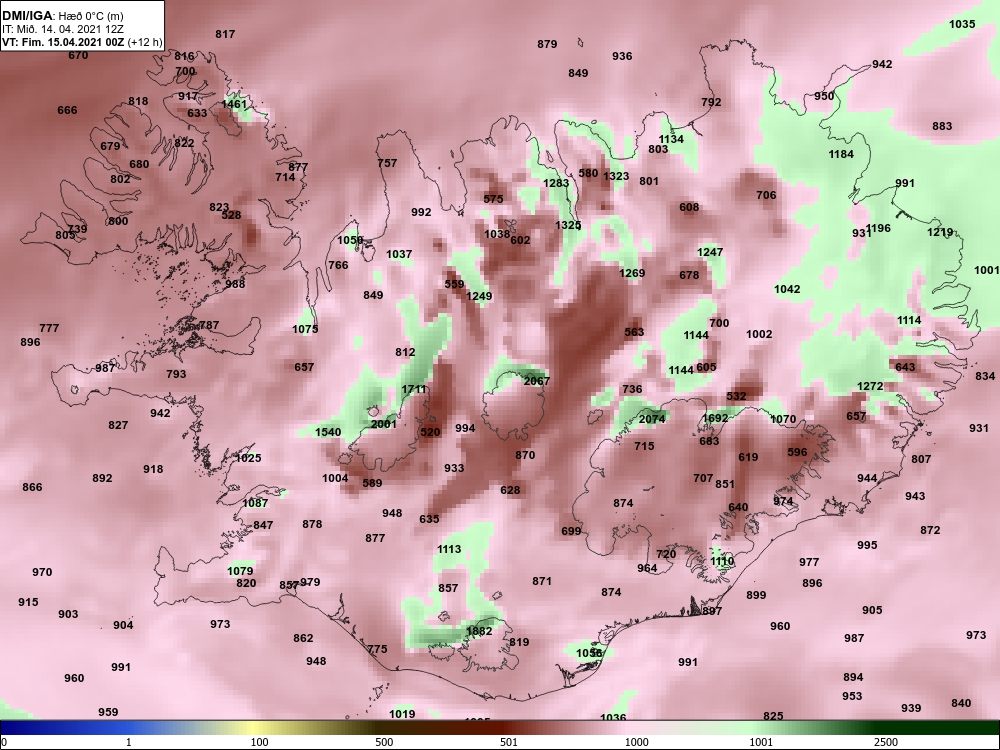Screen dimensions: 1000x750
Task: Select the 1882 value in the south
Action: coord(479,631)
